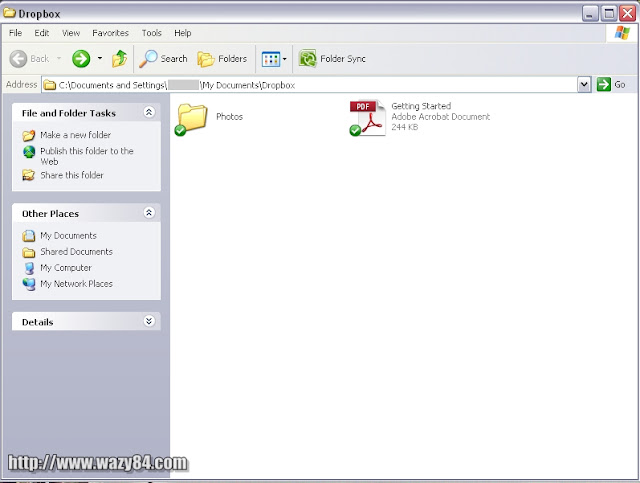The width and height of the screenshot is (640, 483).
Task: Click the folder icon in address bar
Action: pos(50,85)
